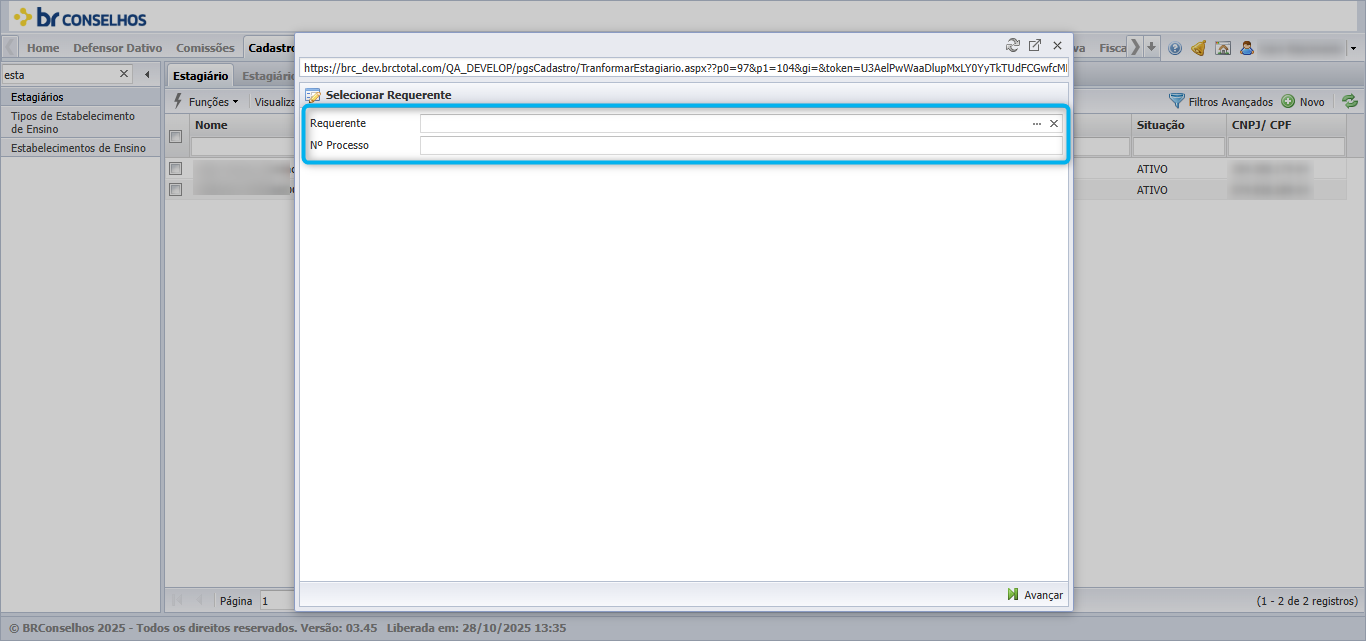
Task: Open the Comissões tab
Action: click(x=205, y=47)
